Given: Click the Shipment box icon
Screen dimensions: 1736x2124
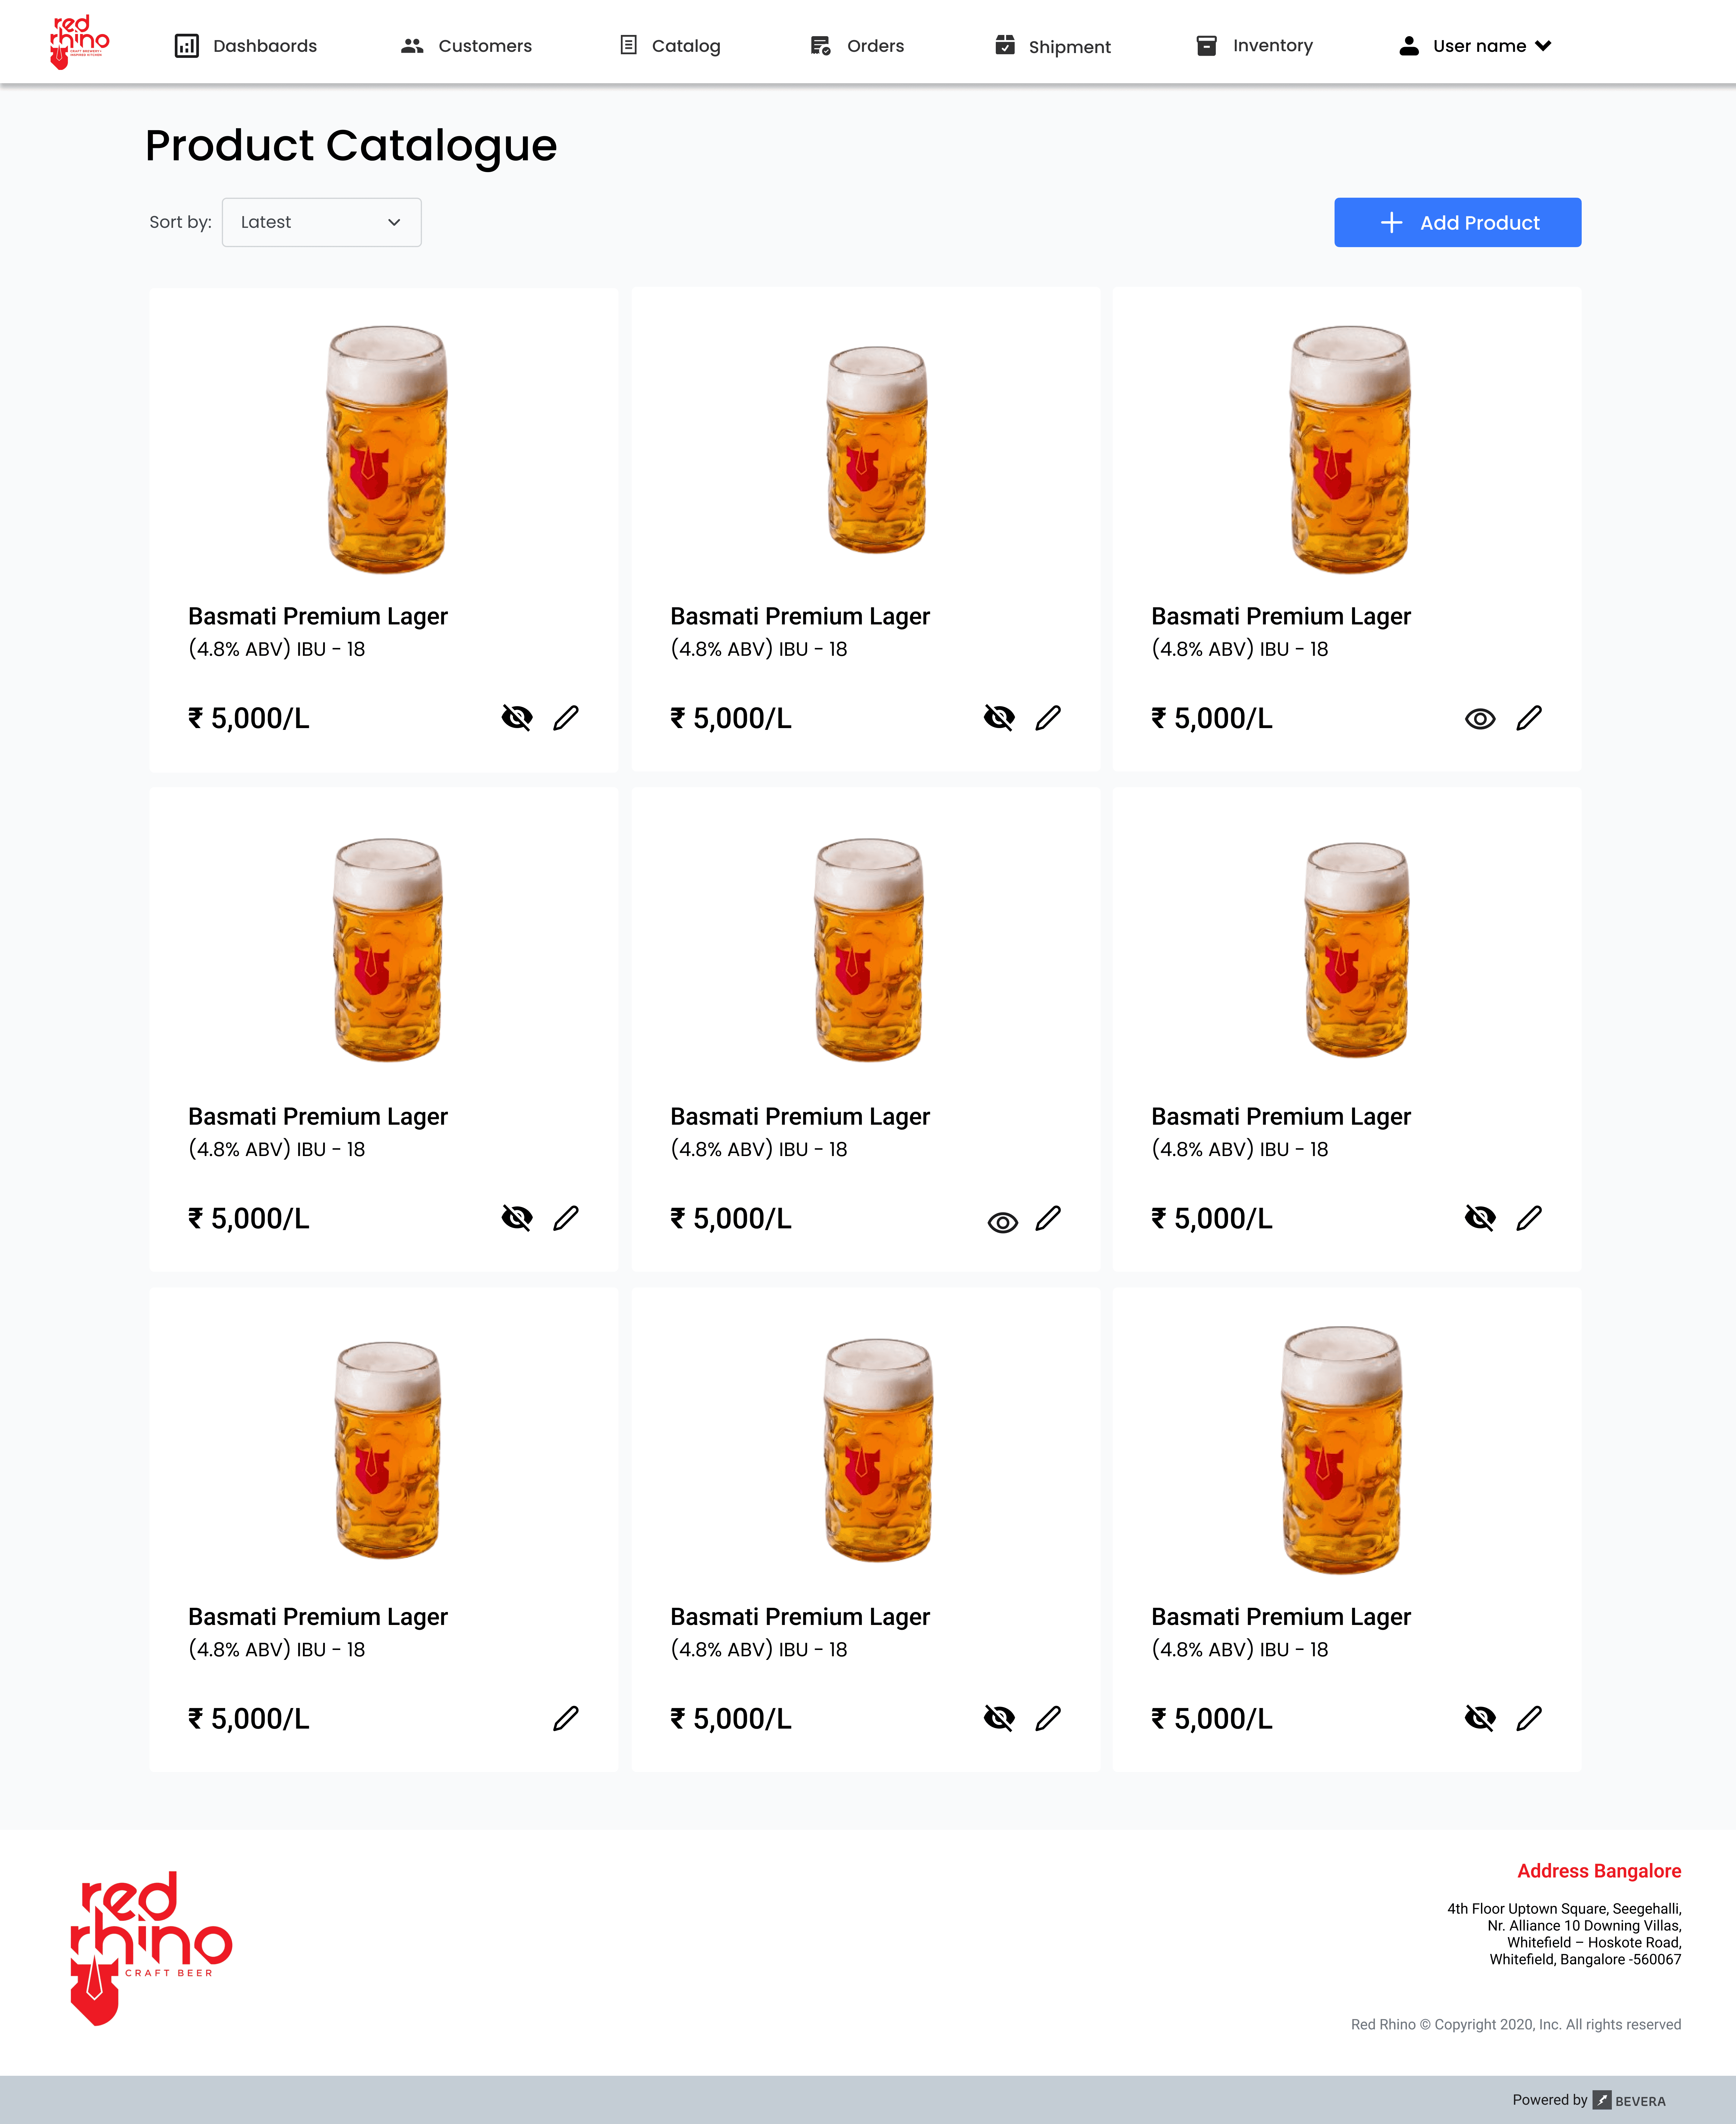Looking at the screenshot, I should (1005, 45).
